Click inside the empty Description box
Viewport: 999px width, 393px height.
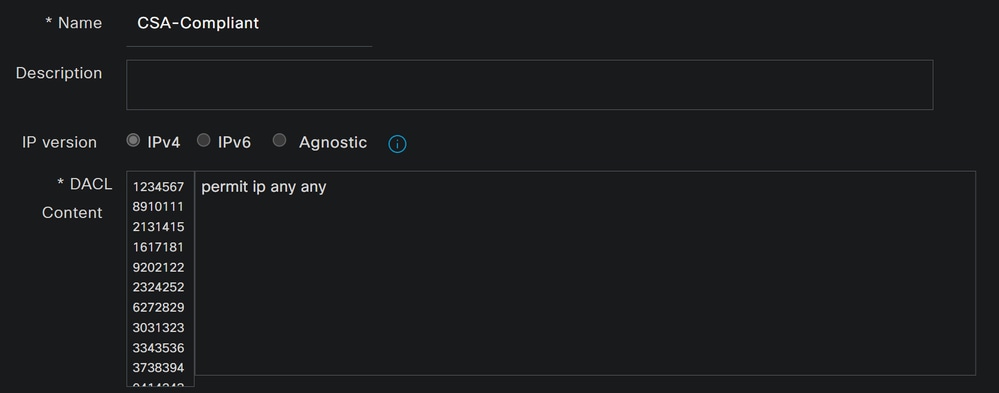point(529,85)
